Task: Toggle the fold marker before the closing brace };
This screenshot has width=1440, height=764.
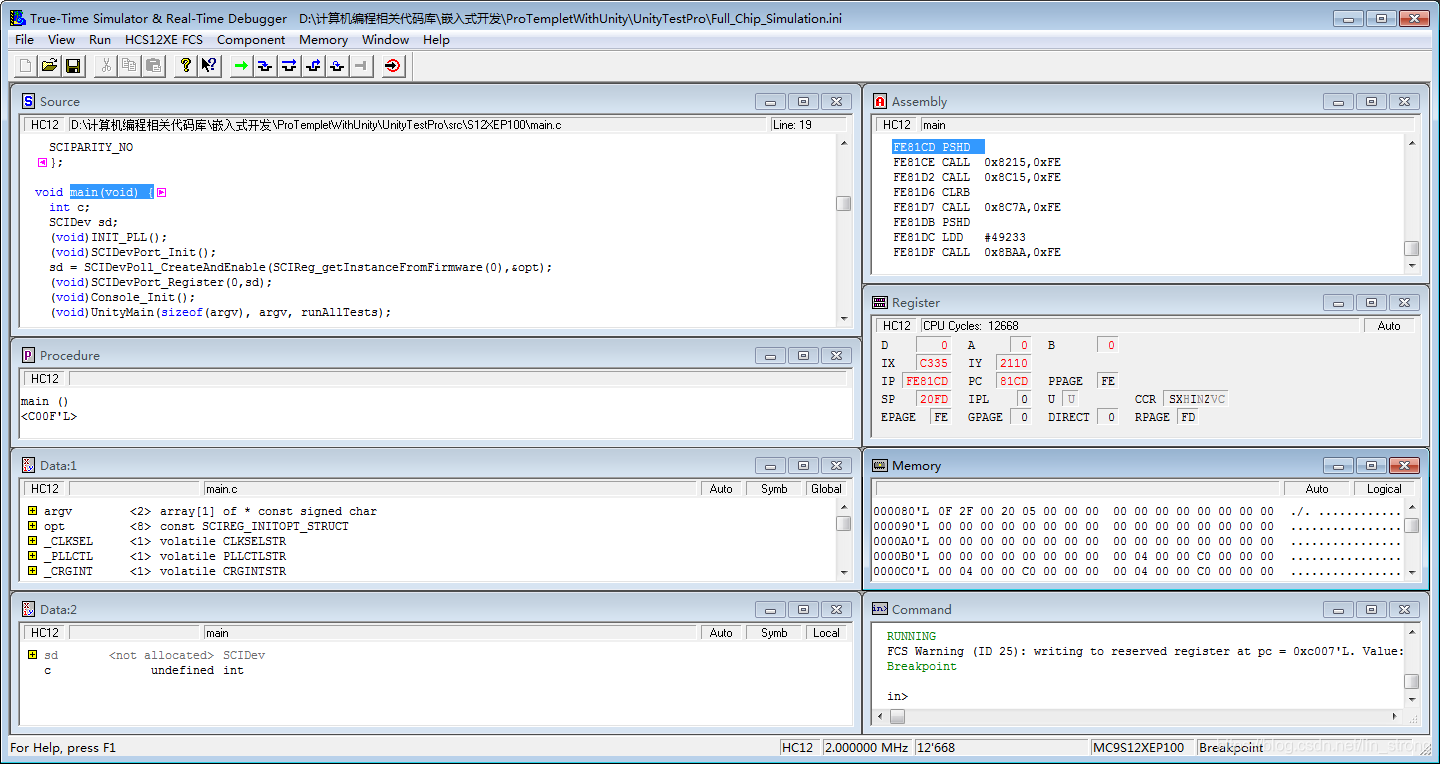Action: pos(42,162)
